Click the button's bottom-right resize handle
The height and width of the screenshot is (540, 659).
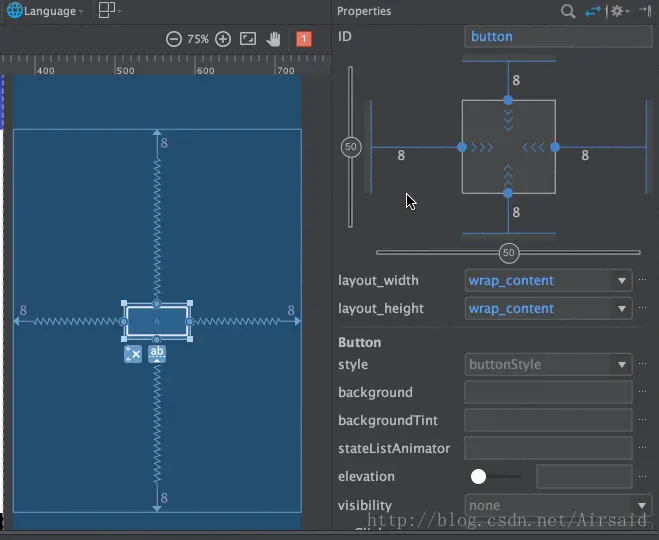pos(190,339)
